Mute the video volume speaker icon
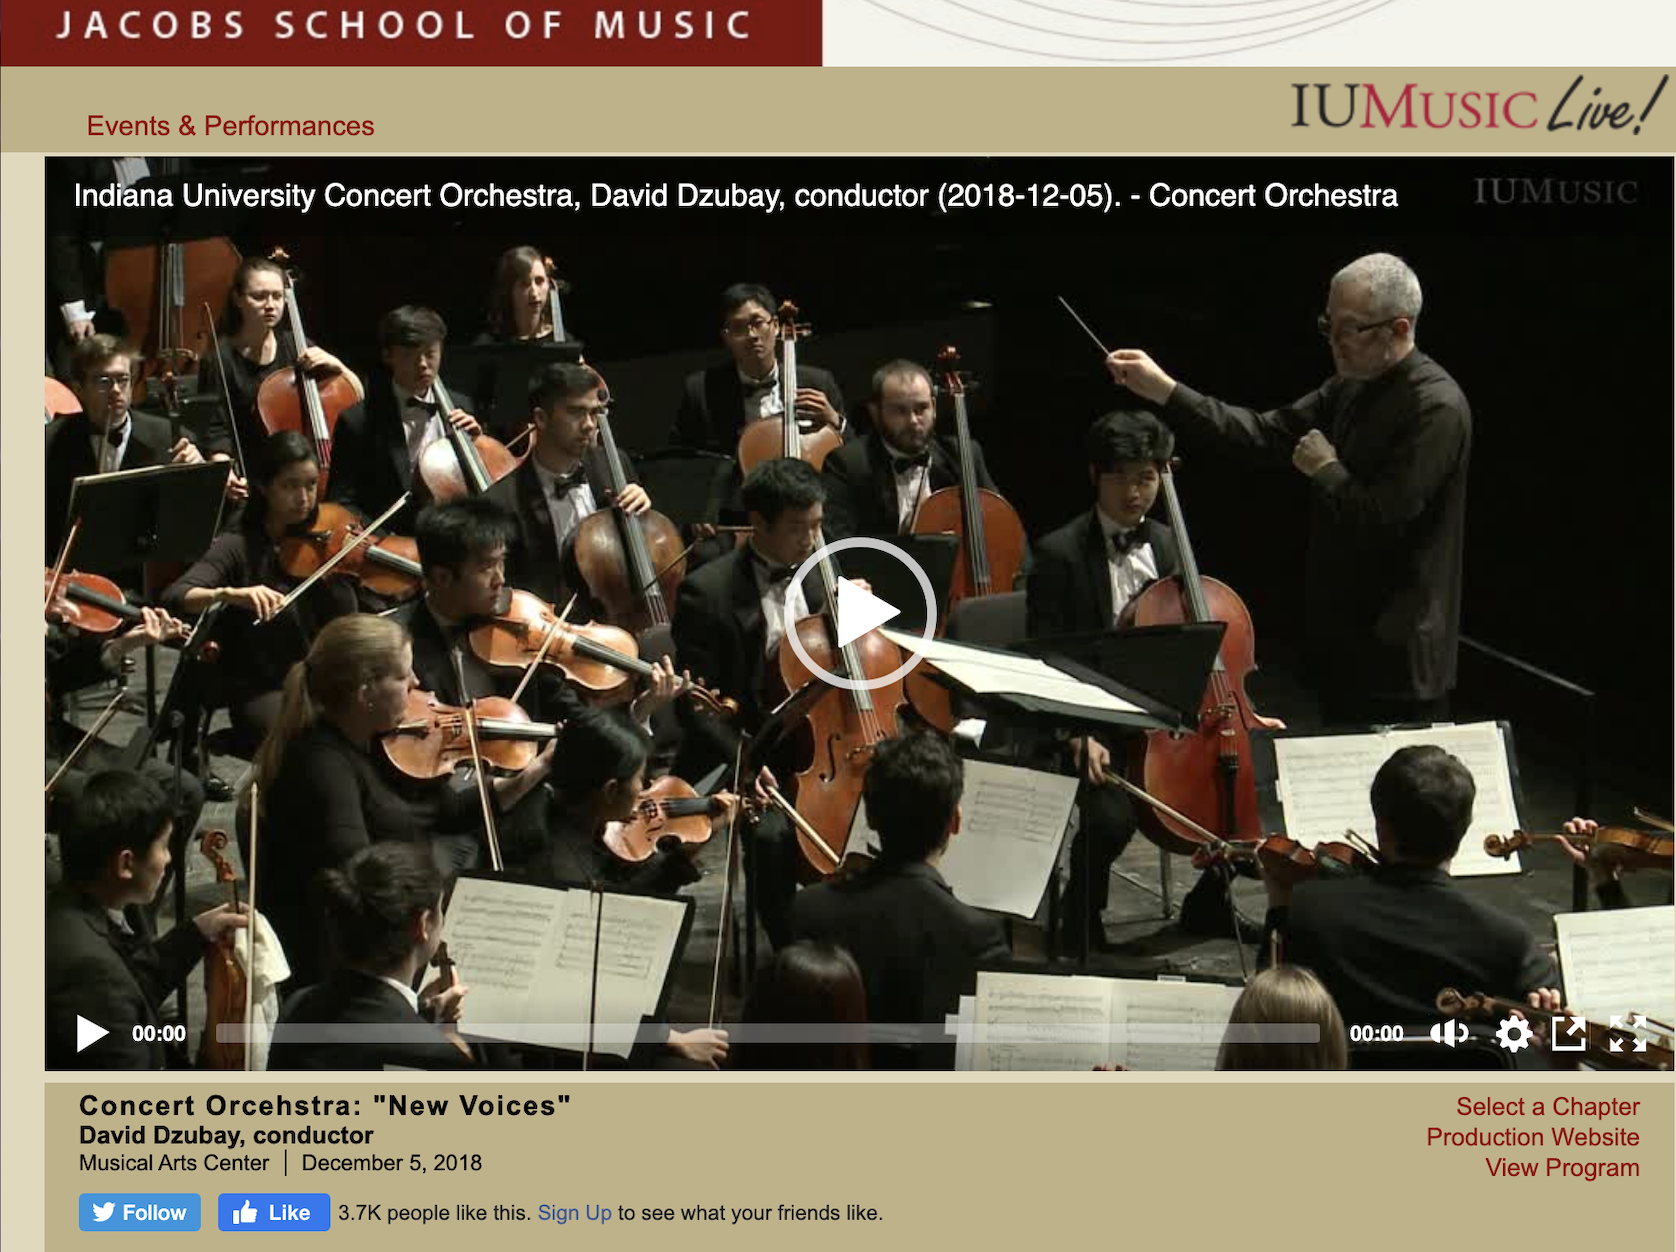 pyautogui.click(x=1449, y=1033)
